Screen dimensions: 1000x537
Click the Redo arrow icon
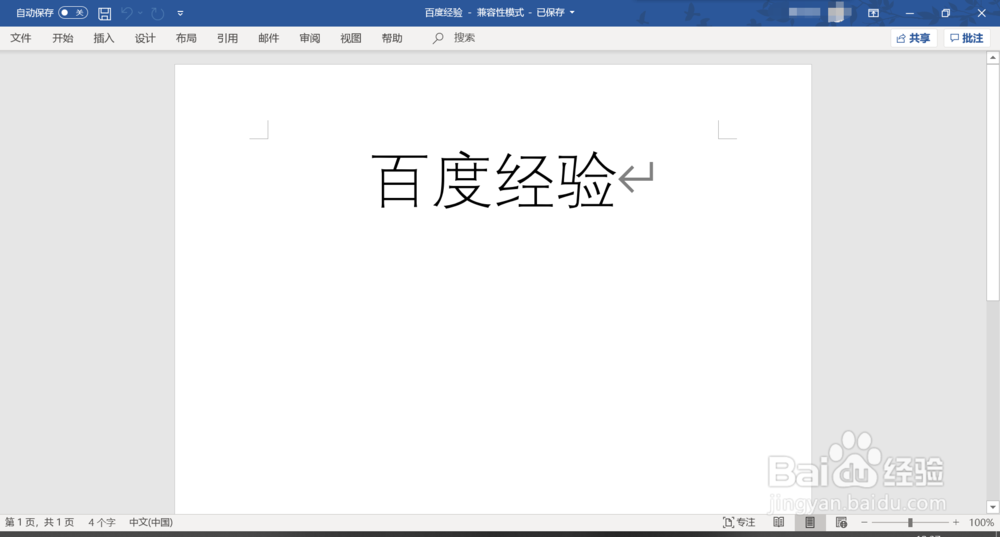coord(158,13)
